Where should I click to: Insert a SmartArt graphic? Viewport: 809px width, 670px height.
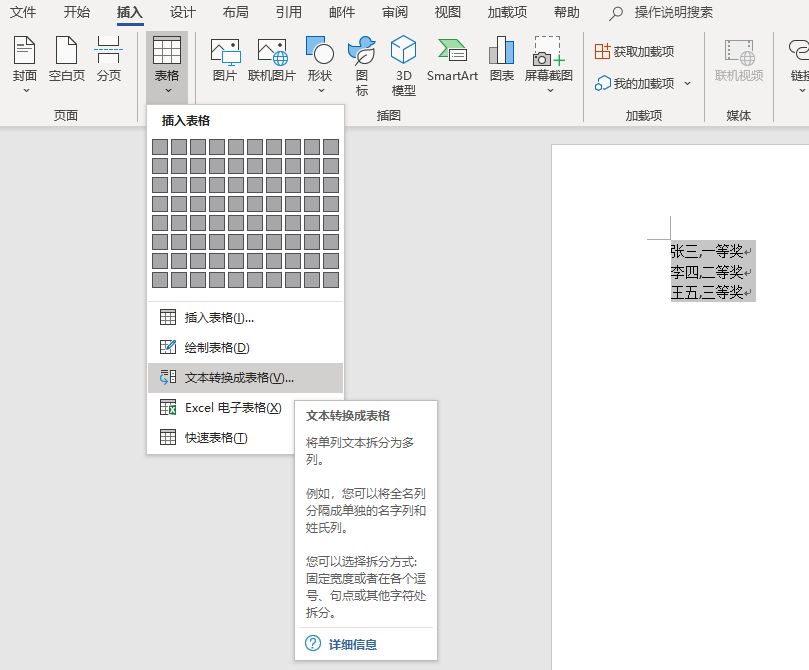click(451, 62)
